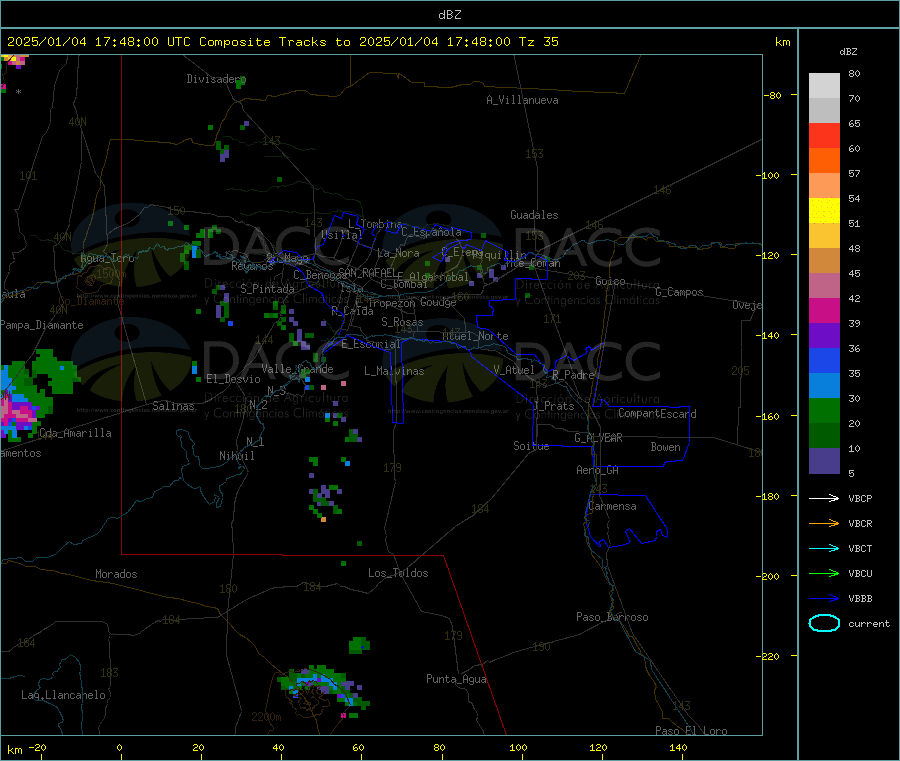Image resolution: width=900 pixels, height=761 pixels.
Task: Click the yellow 51 dBZ color swatch
Action: coord(824,211)
